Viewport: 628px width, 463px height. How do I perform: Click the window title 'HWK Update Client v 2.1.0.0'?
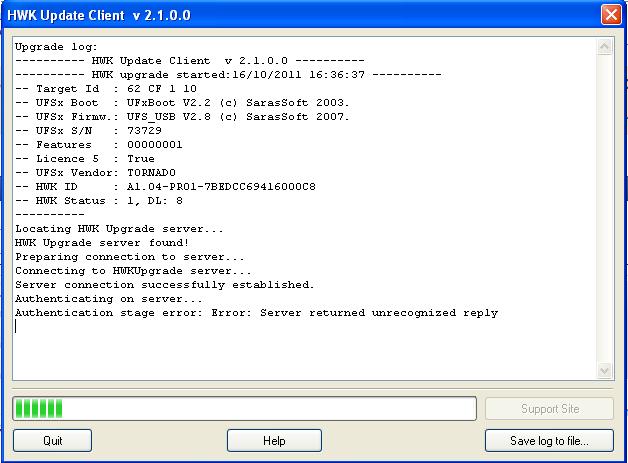(99, 15)
